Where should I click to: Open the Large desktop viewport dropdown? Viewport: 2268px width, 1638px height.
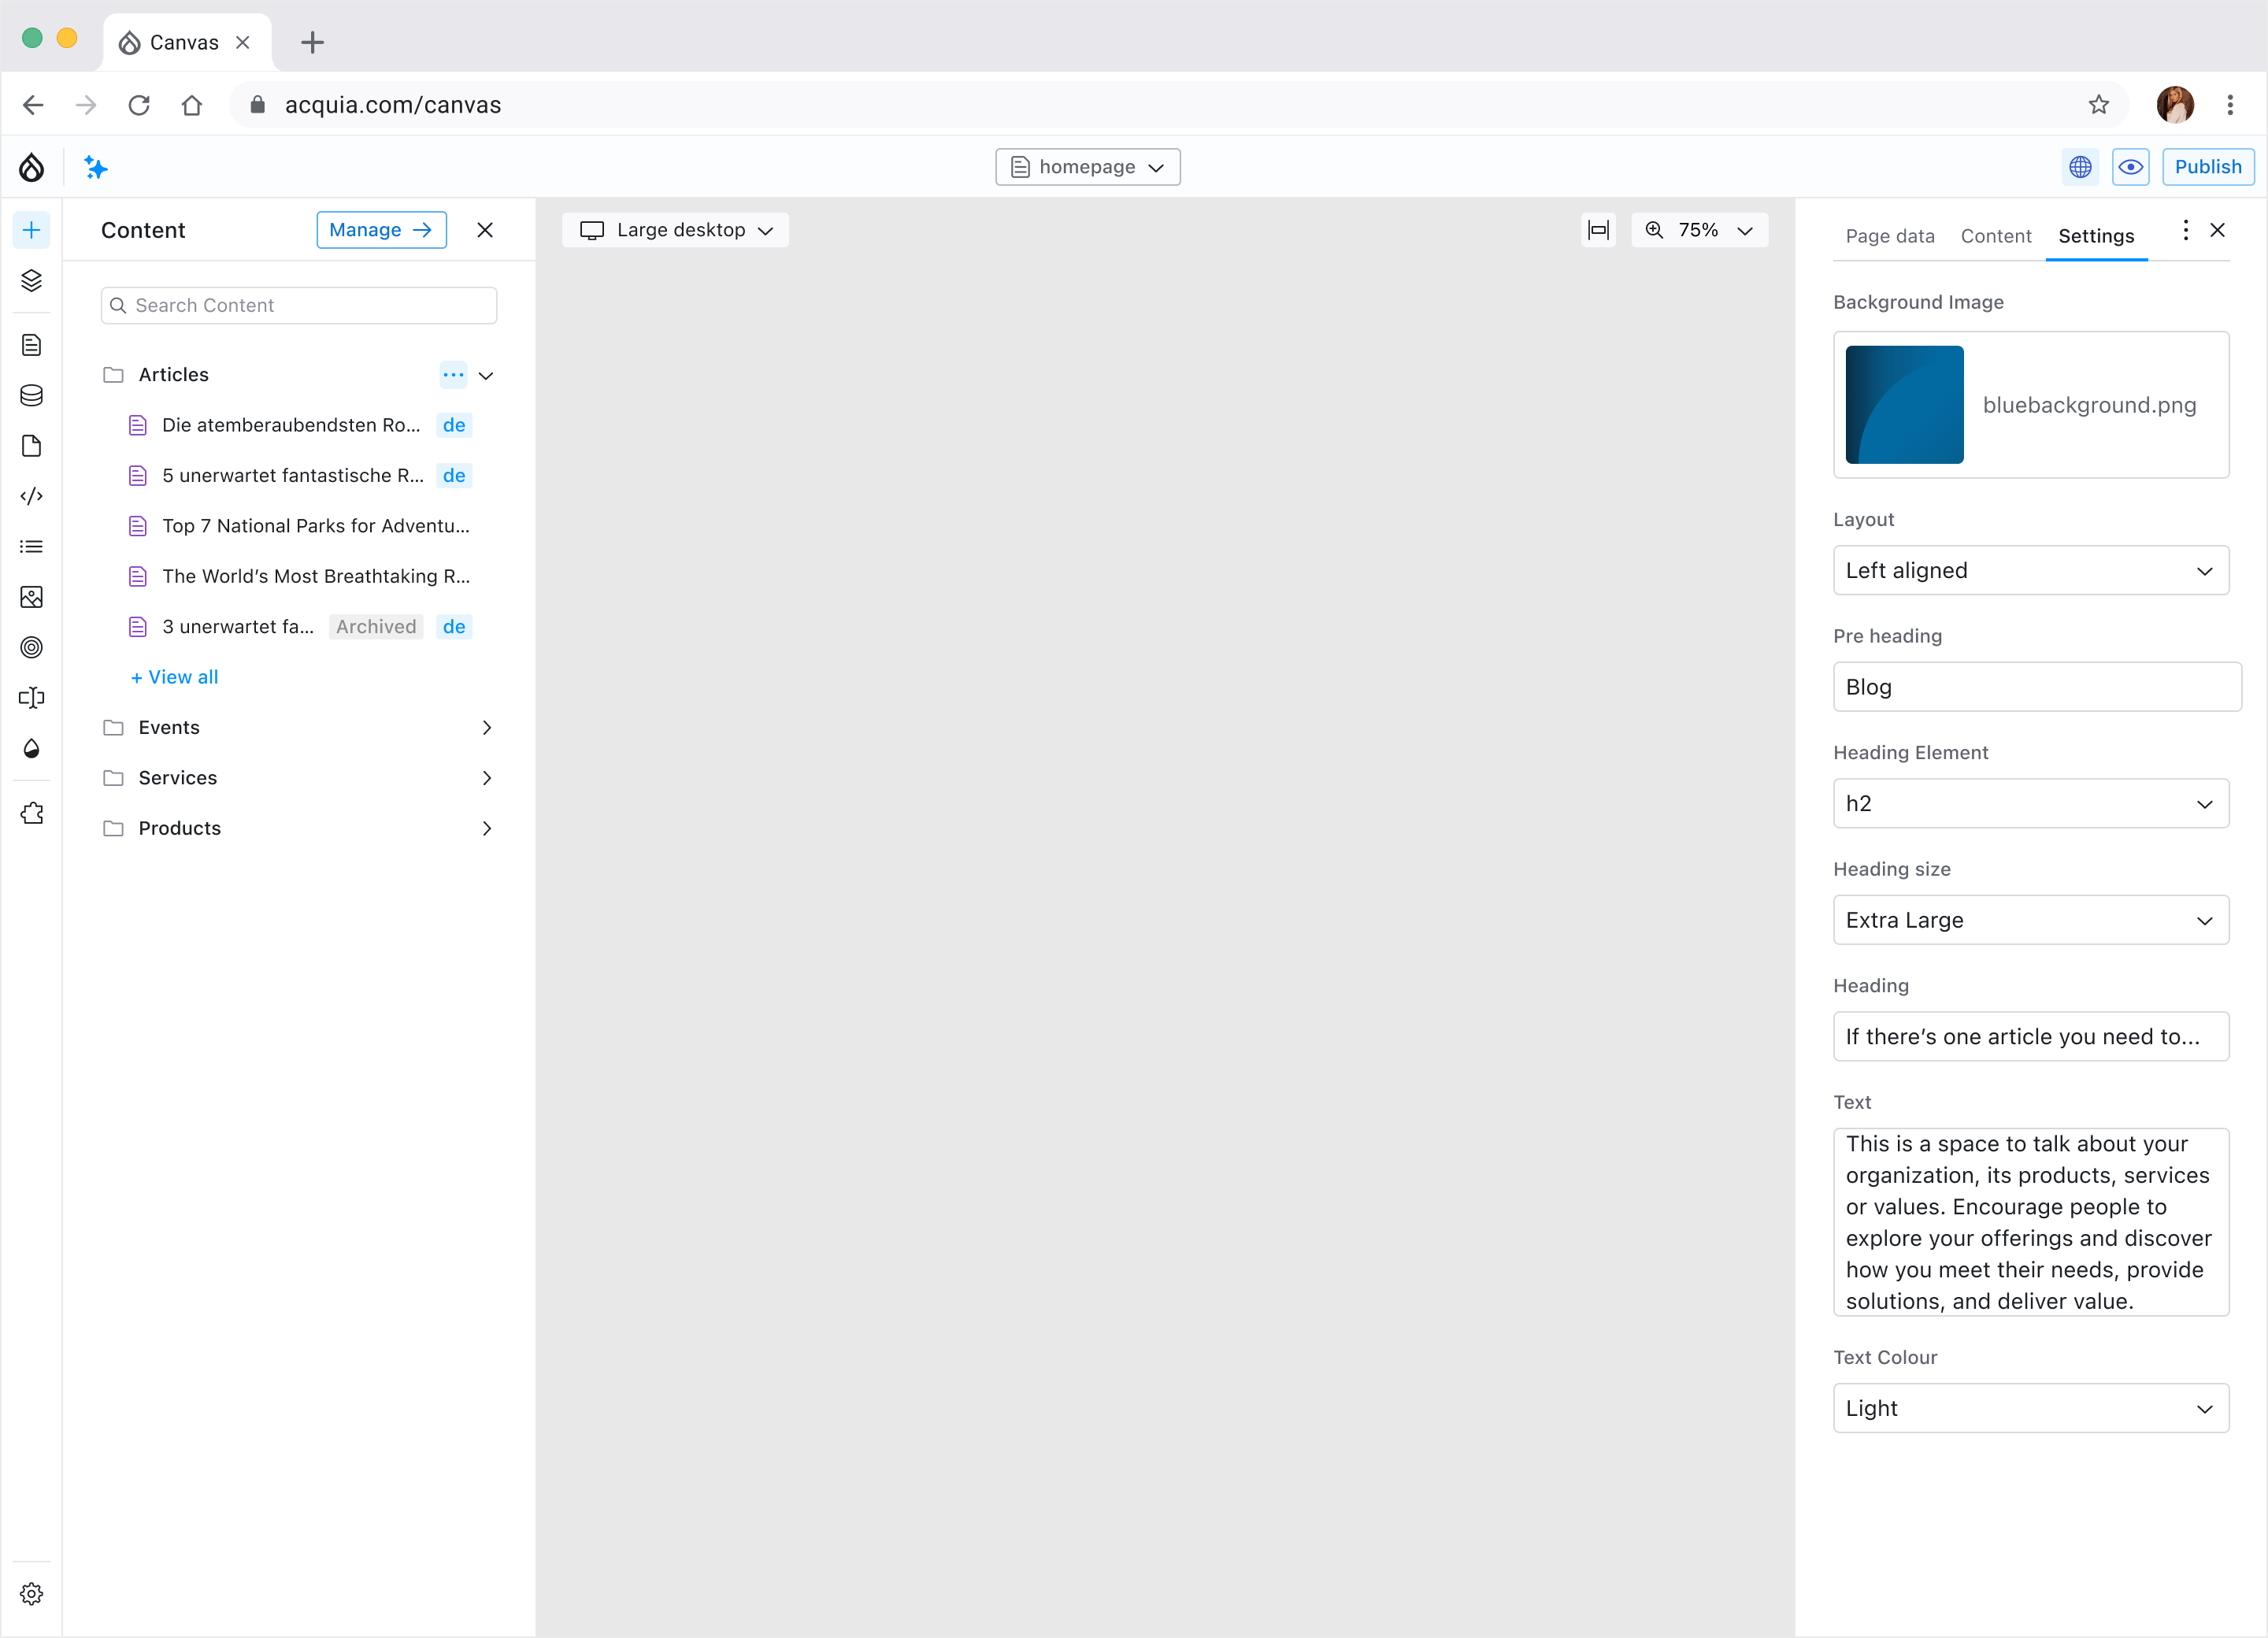click(x=676, y=230)
